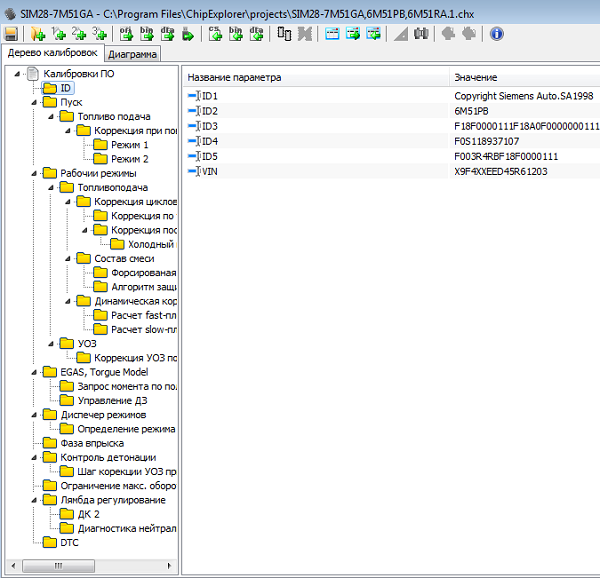Screen dimensions: 600x578
Task: Collapse the Пуск tree node
Action: point(36,102)
